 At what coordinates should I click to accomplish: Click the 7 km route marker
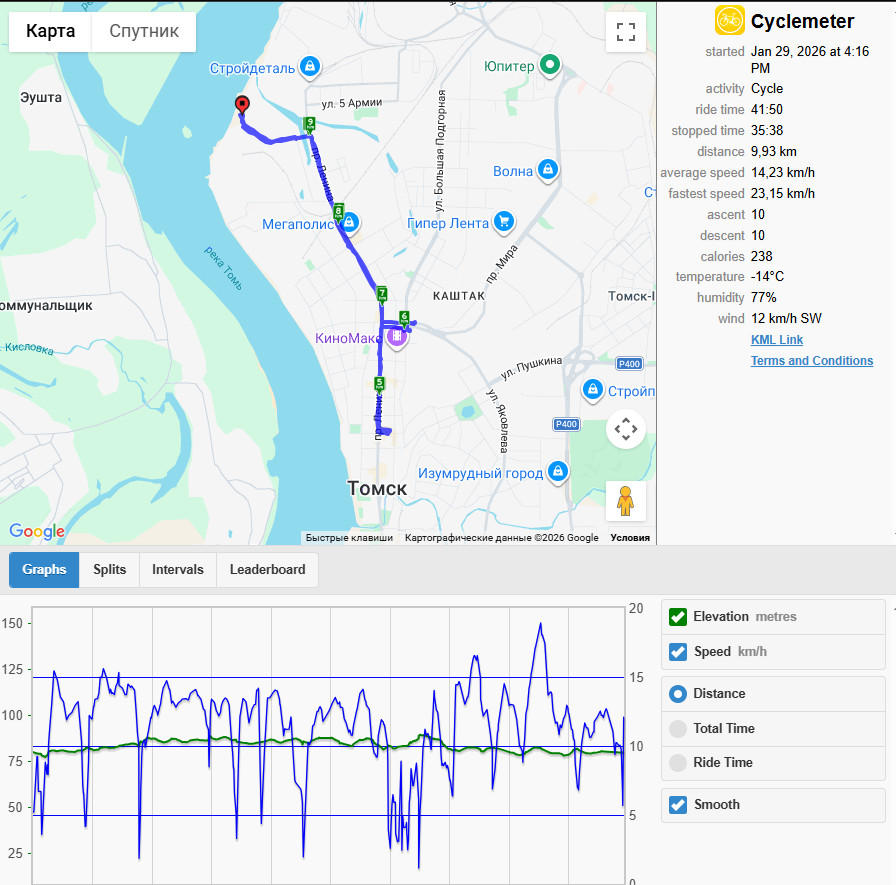pyautogui.click(x=382, y=294)
